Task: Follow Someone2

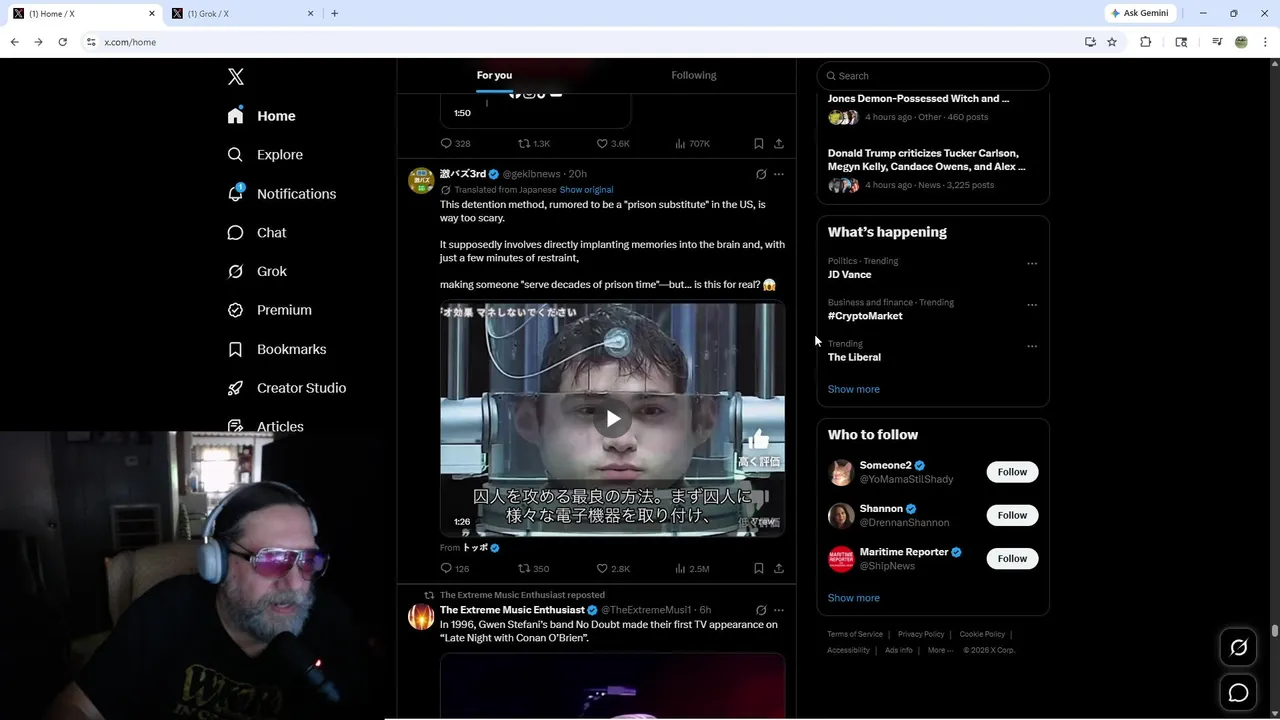Action: [1012, 472]
